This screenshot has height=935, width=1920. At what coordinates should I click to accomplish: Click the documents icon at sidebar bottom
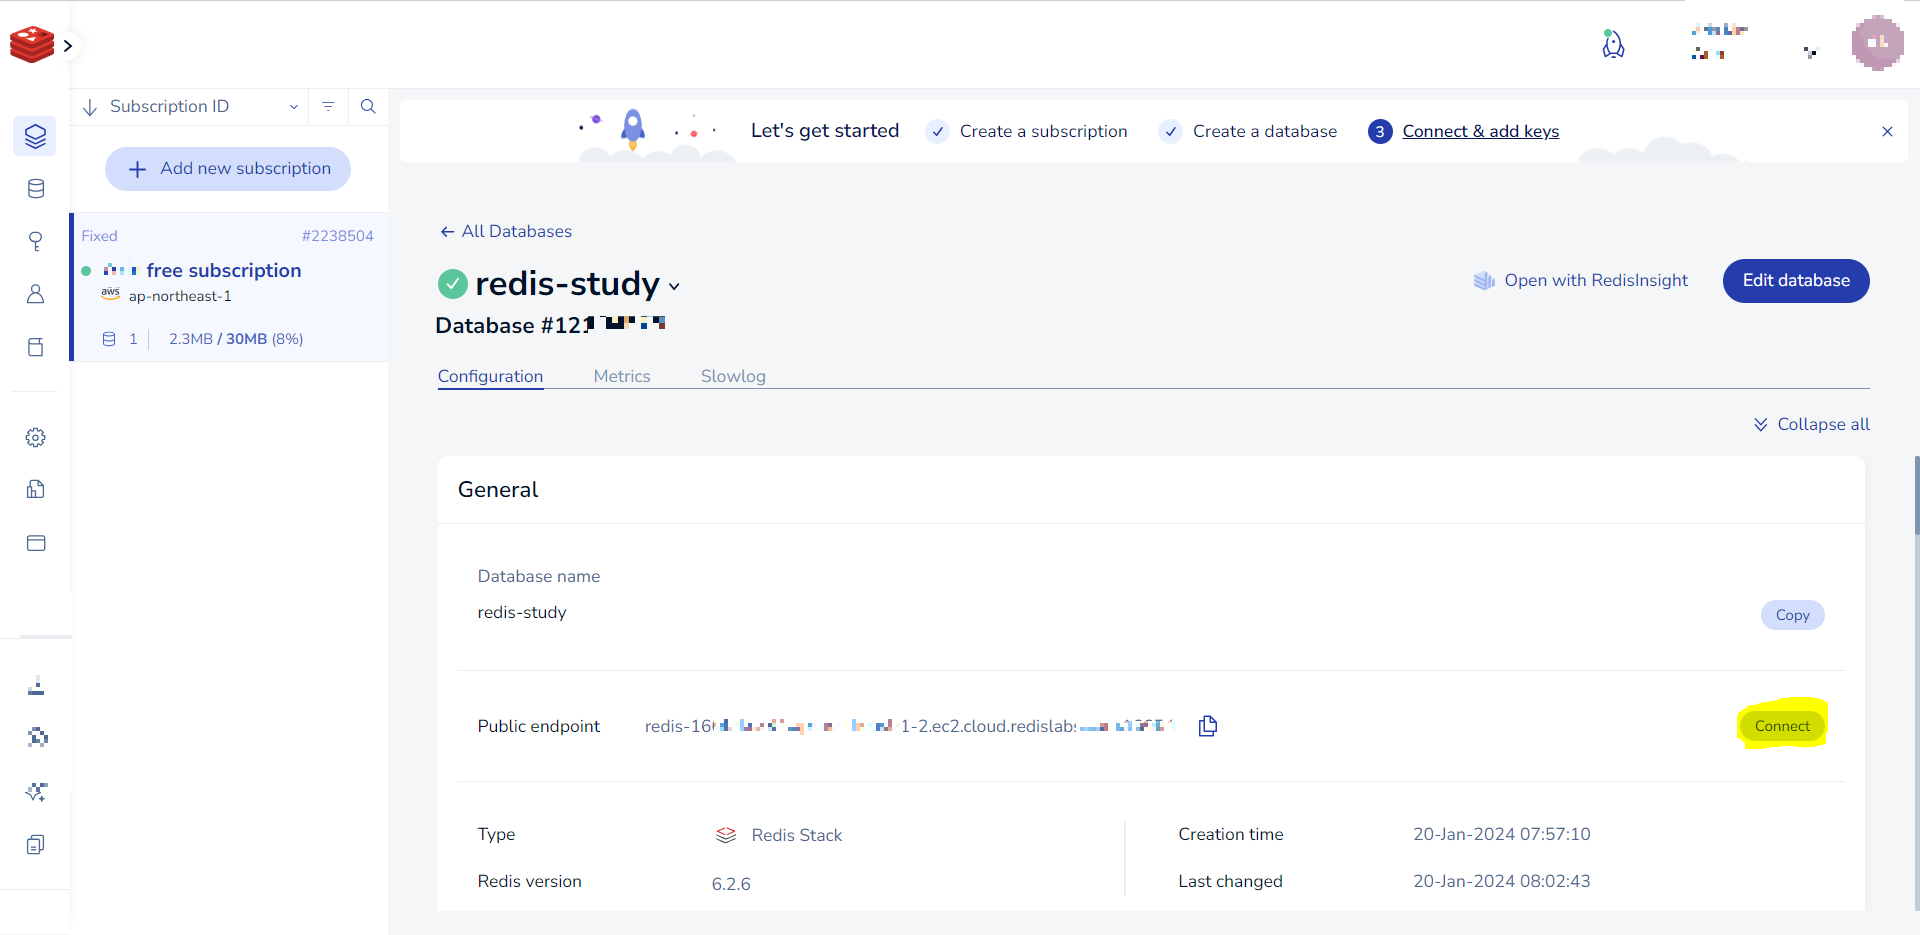tap(36, 845)
